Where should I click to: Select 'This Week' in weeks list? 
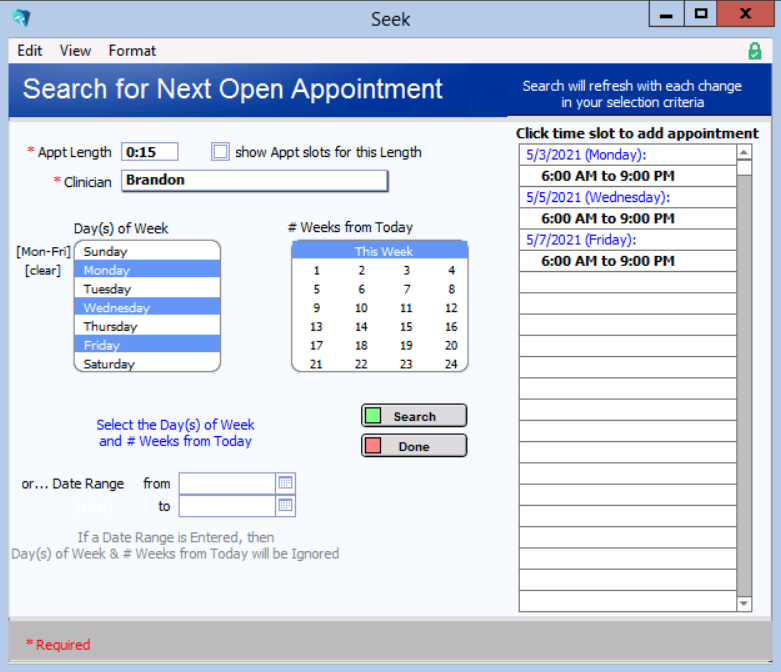pos(380,251)
